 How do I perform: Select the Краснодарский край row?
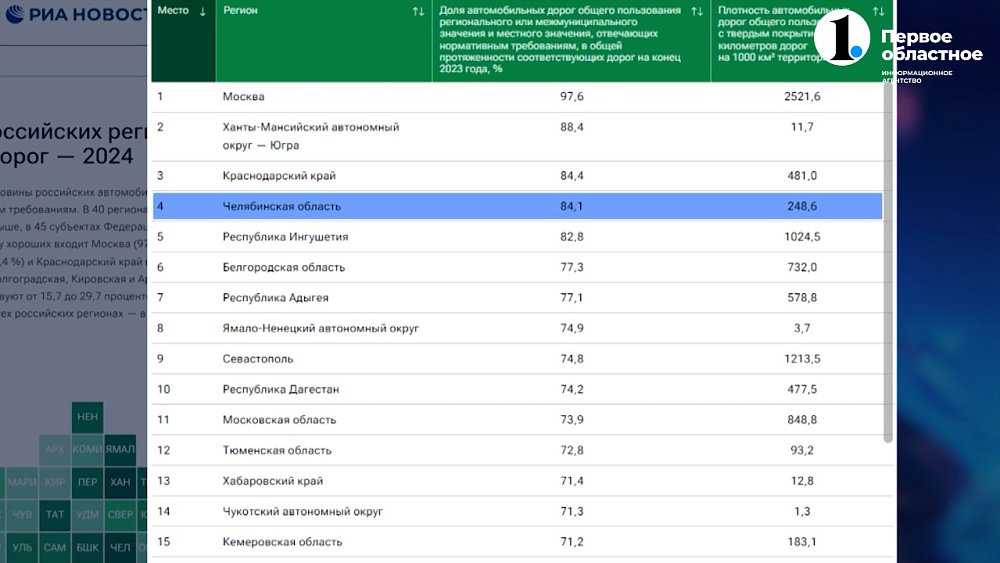click(517, 176)
